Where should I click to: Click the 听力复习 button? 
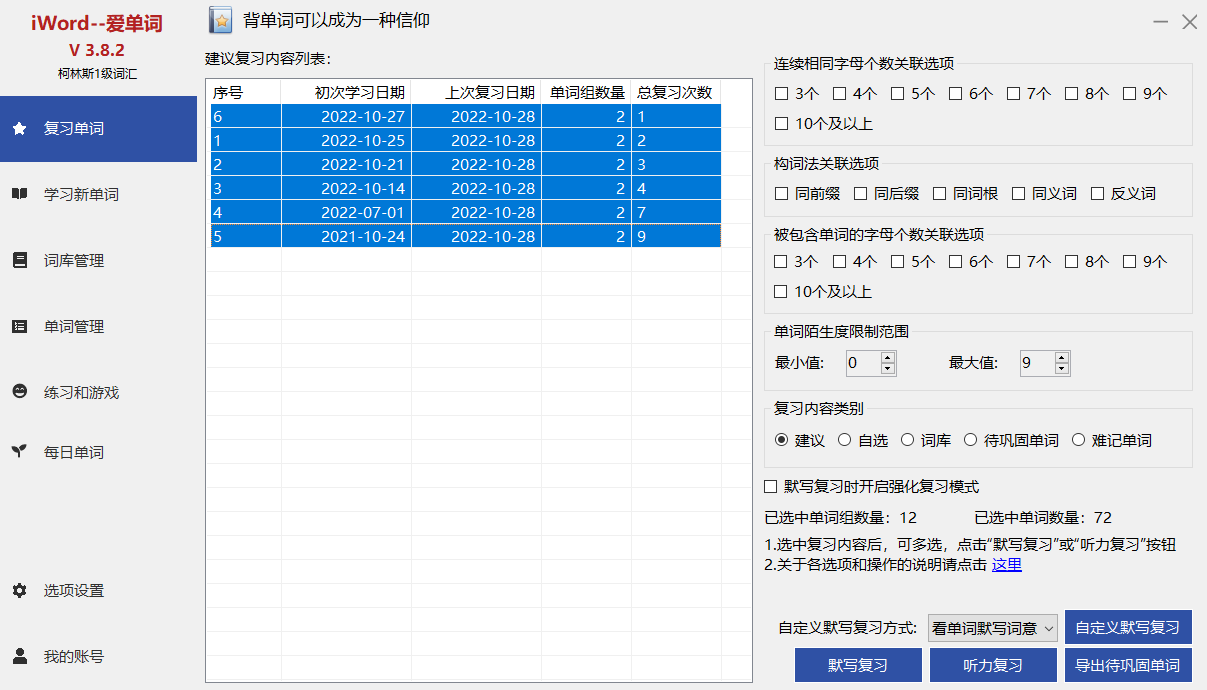tap(993, 665)
